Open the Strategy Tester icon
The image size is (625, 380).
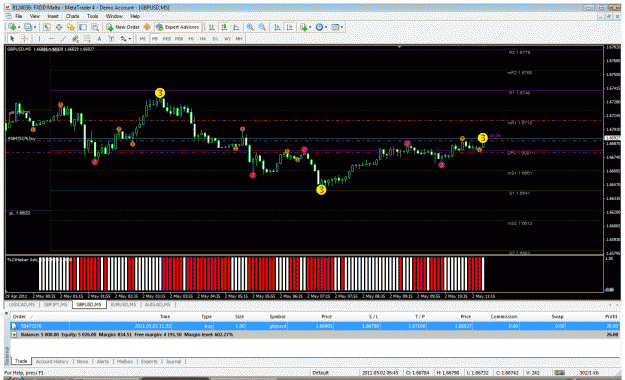(x=95, y=27)
